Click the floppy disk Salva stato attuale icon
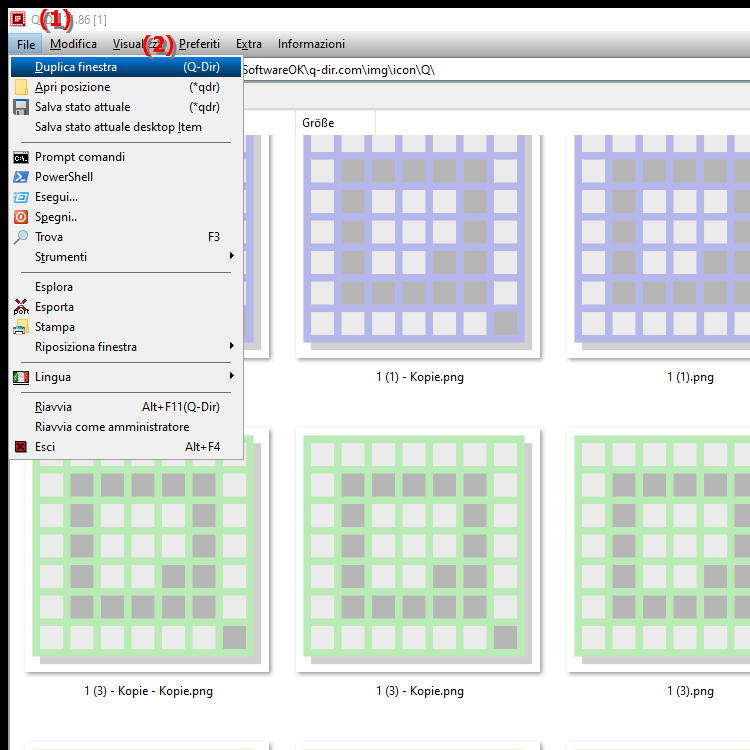Image resolution: width=750 pixels, height=750 pixels. pos(21,107)
